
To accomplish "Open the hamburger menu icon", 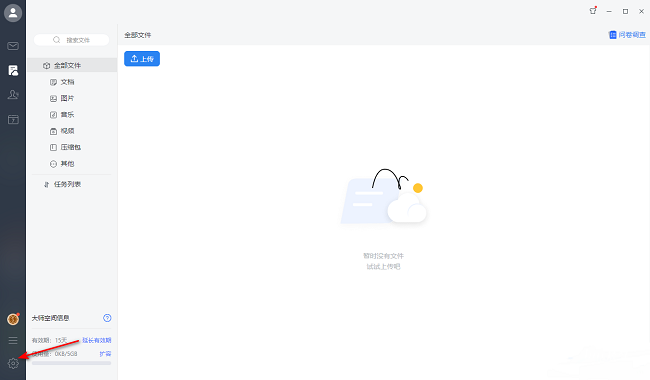I will pyautogui.click(x=13, y=340).
